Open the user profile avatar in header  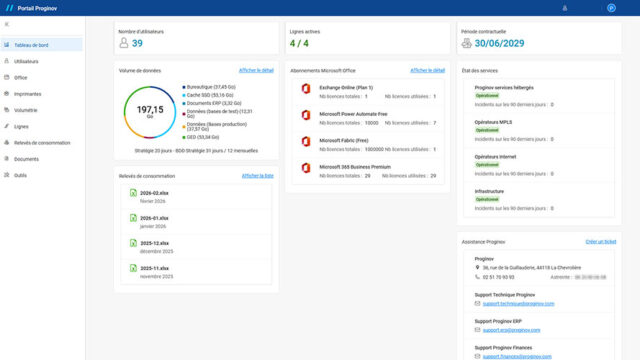point(611,8)
